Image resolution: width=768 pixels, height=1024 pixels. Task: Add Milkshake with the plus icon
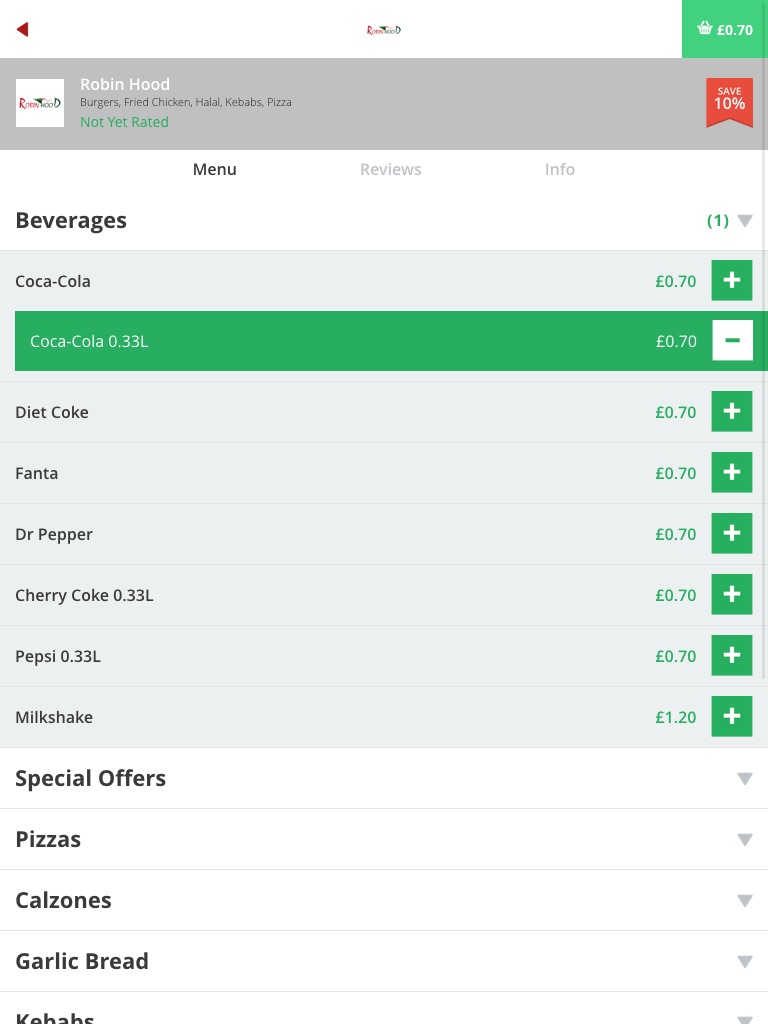click(x=731, y=717)
